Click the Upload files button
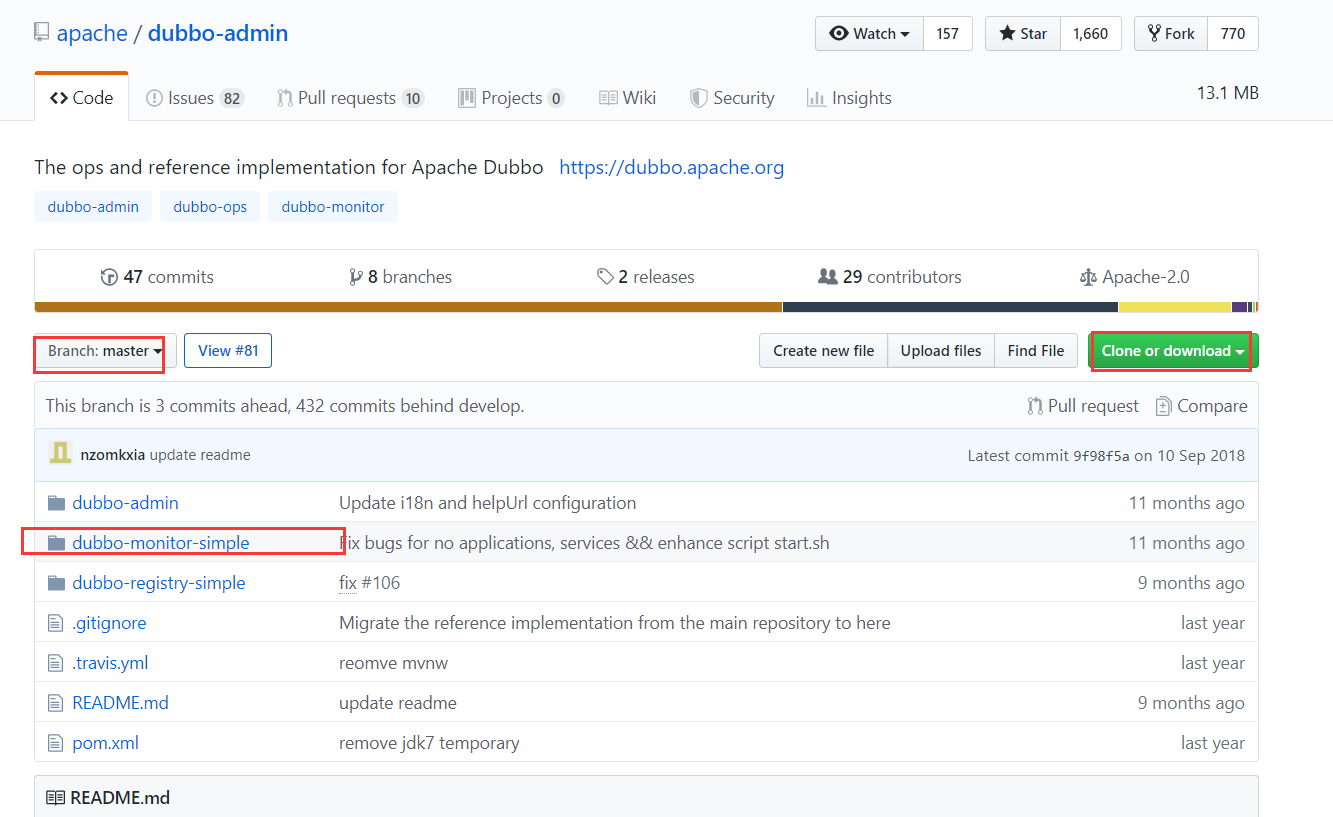 941,351
